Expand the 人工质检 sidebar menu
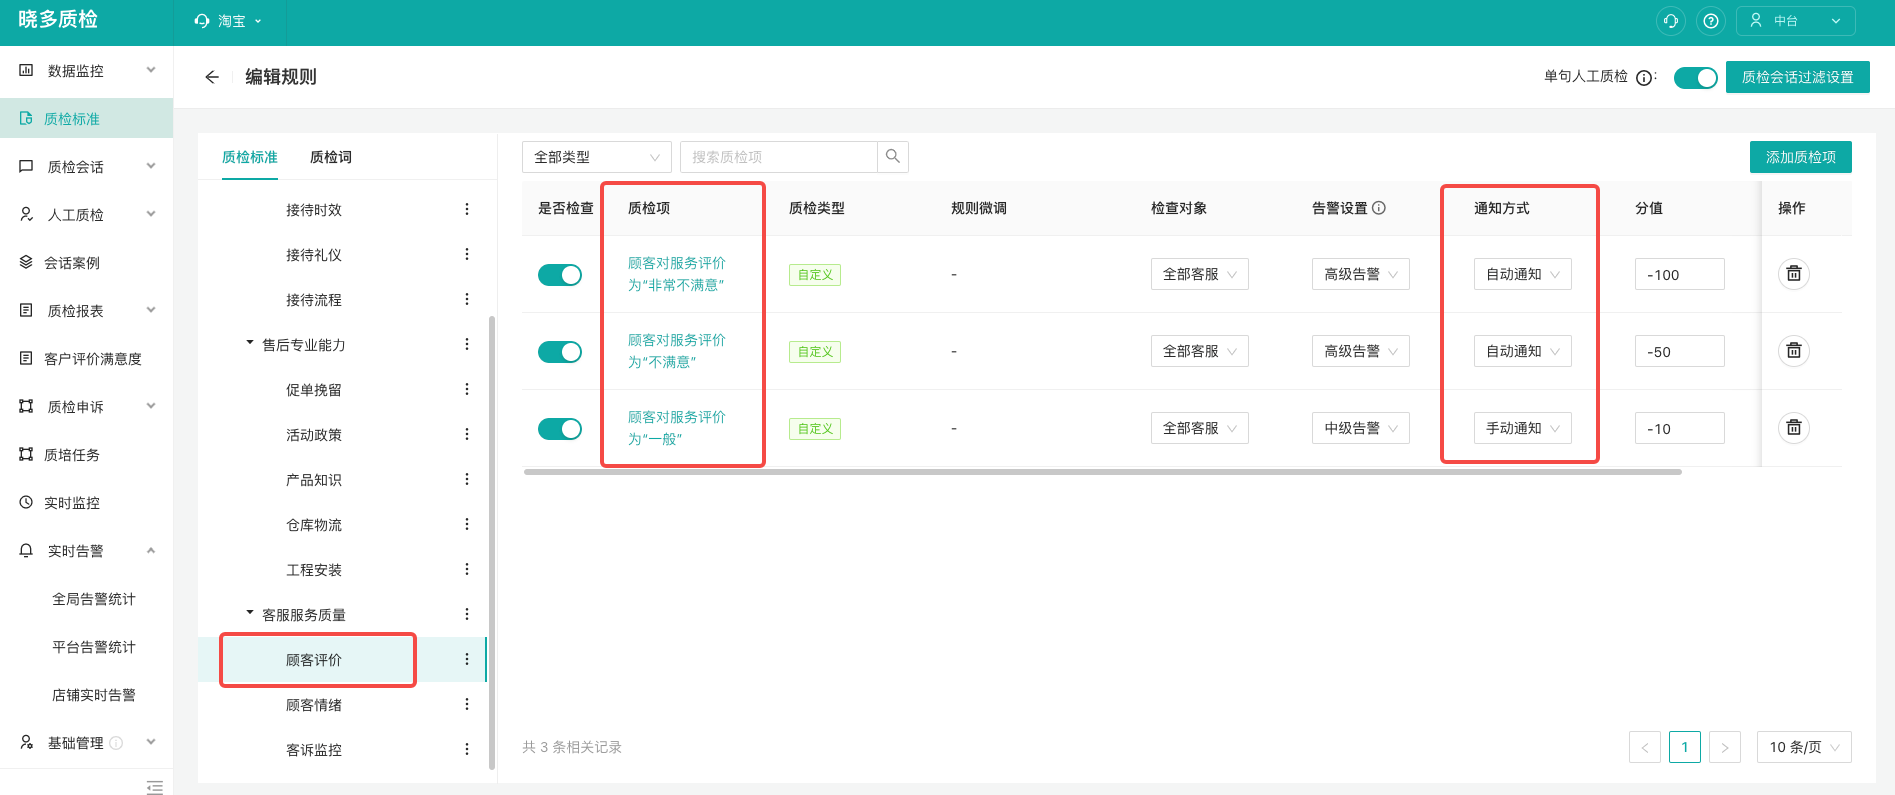This screenshot has width=1895, height=795. tap(87, 215)
